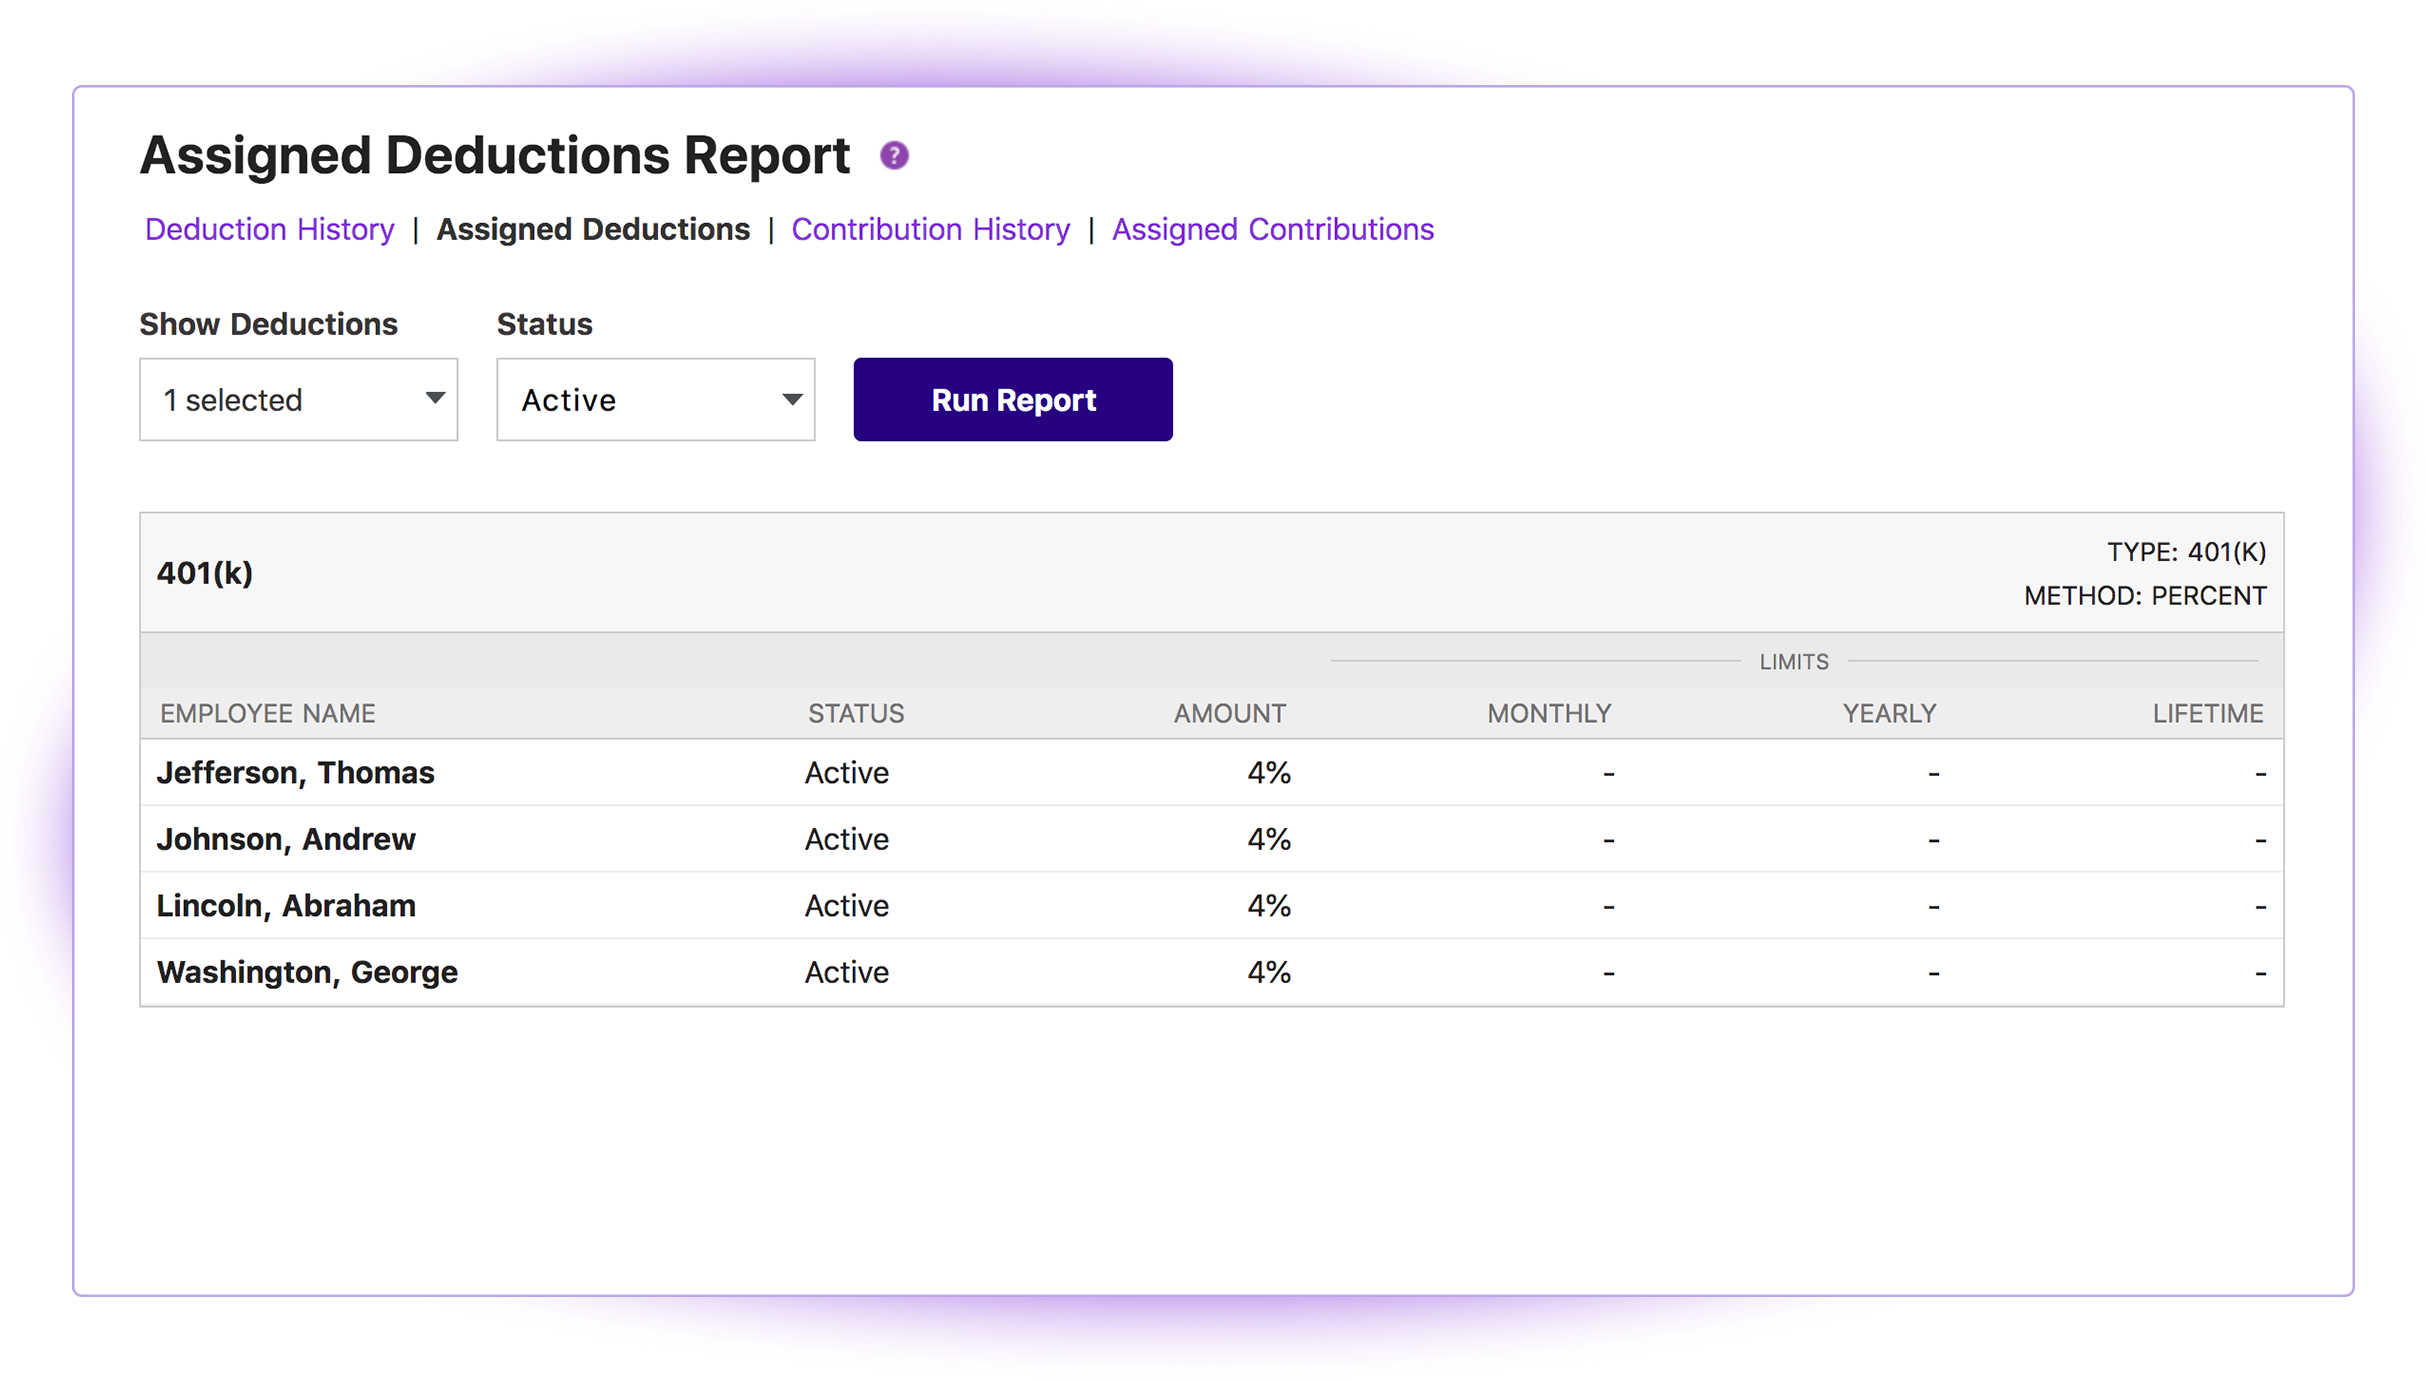
Task: Click Active status in Jefferson, Thomas row
Action: [x=847, y=773]
